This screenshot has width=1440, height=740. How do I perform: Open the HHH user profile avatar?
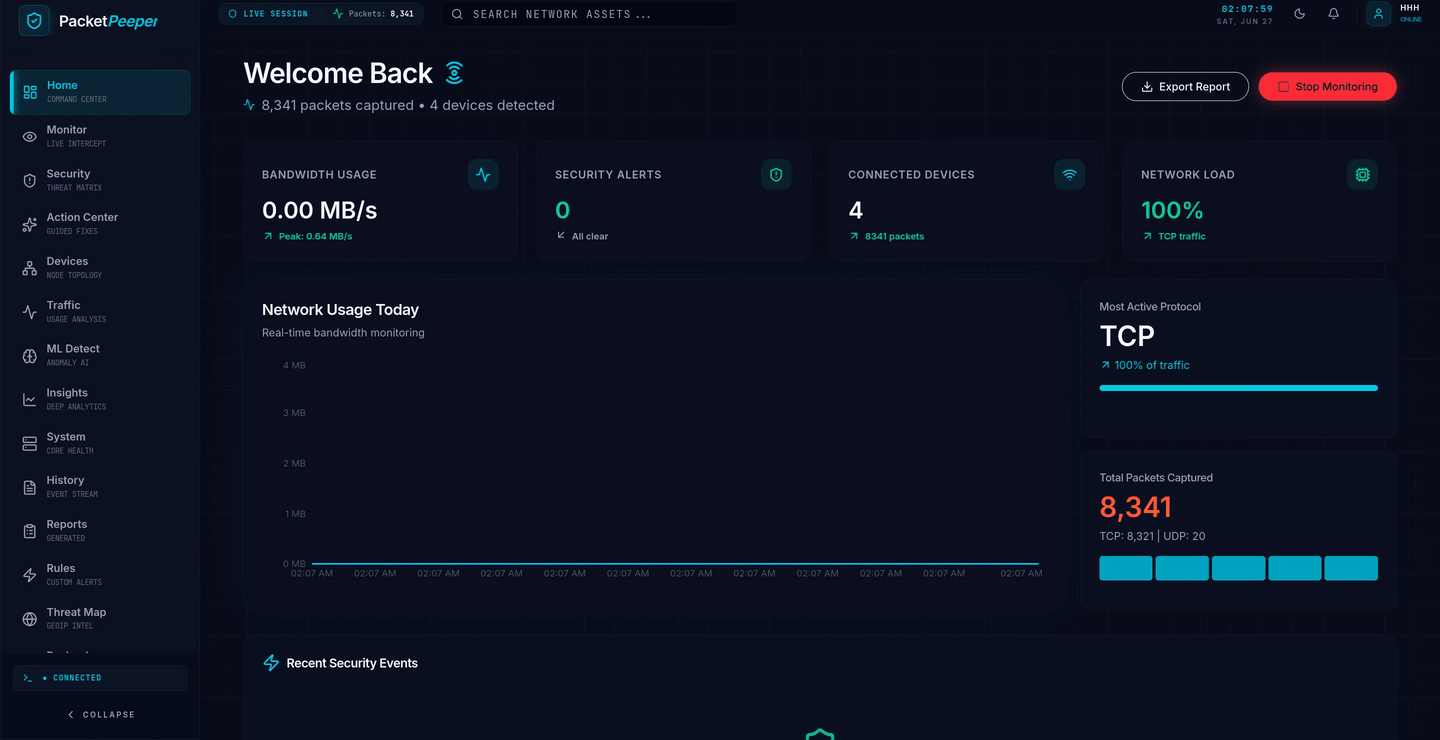[1379, 14]
